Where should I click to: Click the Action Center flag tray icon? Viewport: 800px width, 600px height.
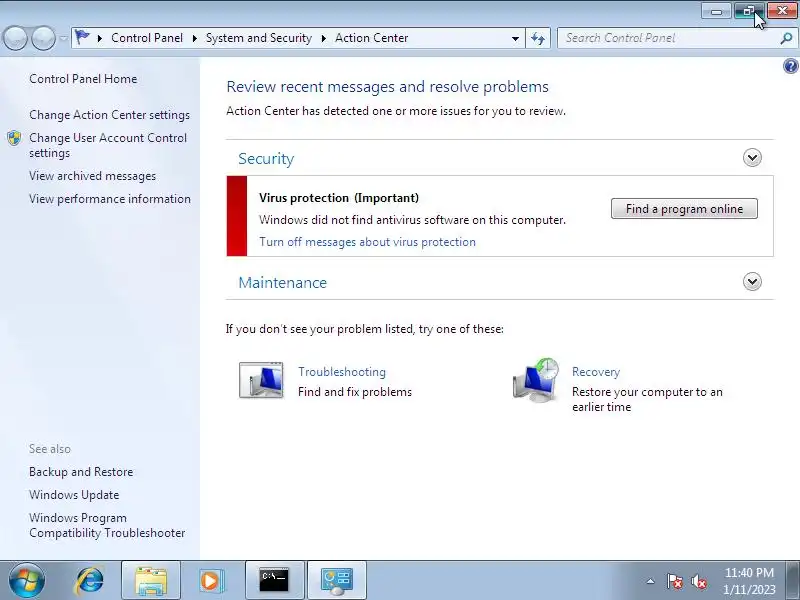pos(674,581)
